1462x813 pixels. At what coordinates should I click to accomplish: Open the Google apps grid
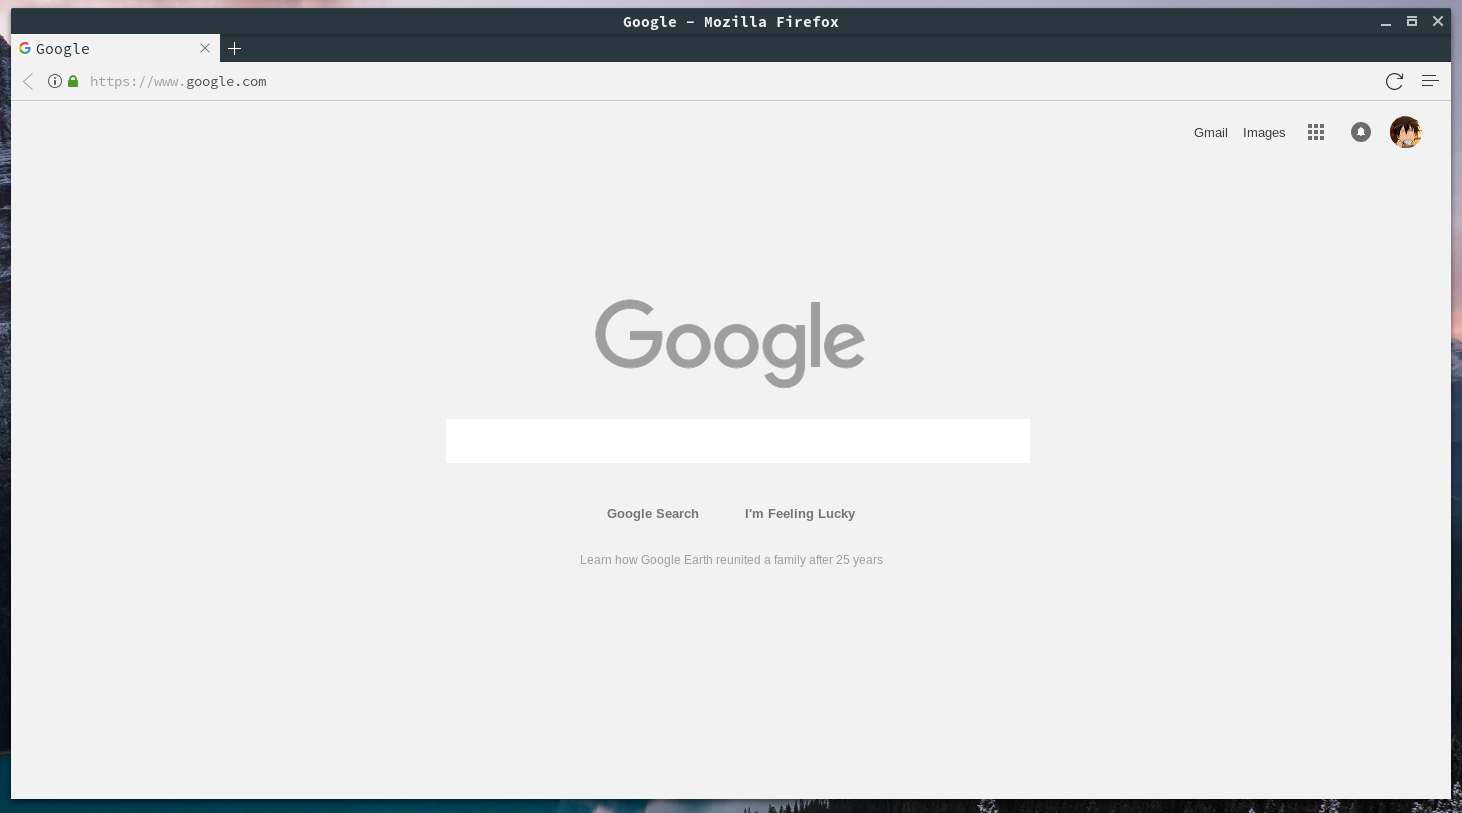coord(1316,132)
